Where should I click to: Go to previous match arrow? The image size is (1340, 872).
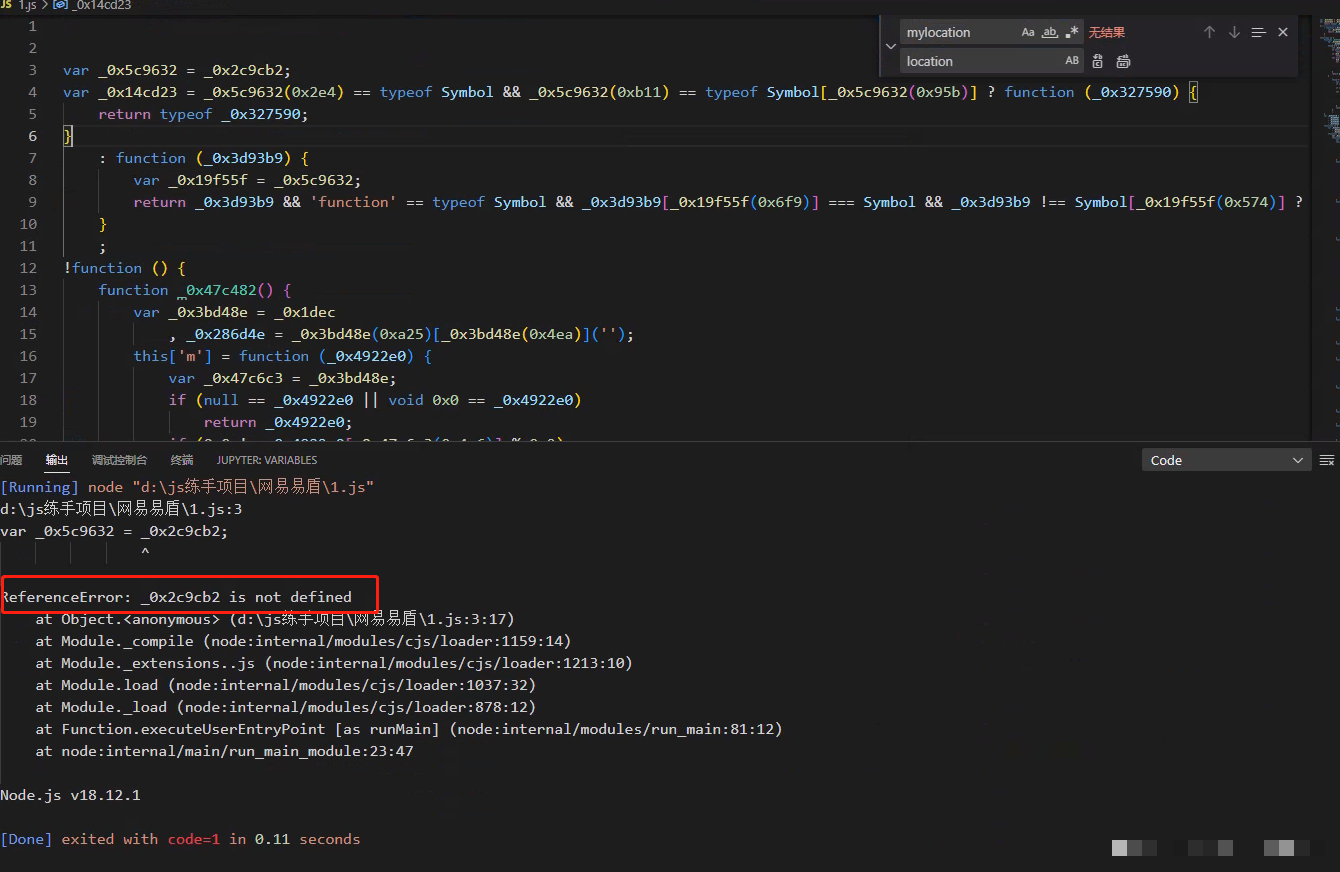point(1209,33)
